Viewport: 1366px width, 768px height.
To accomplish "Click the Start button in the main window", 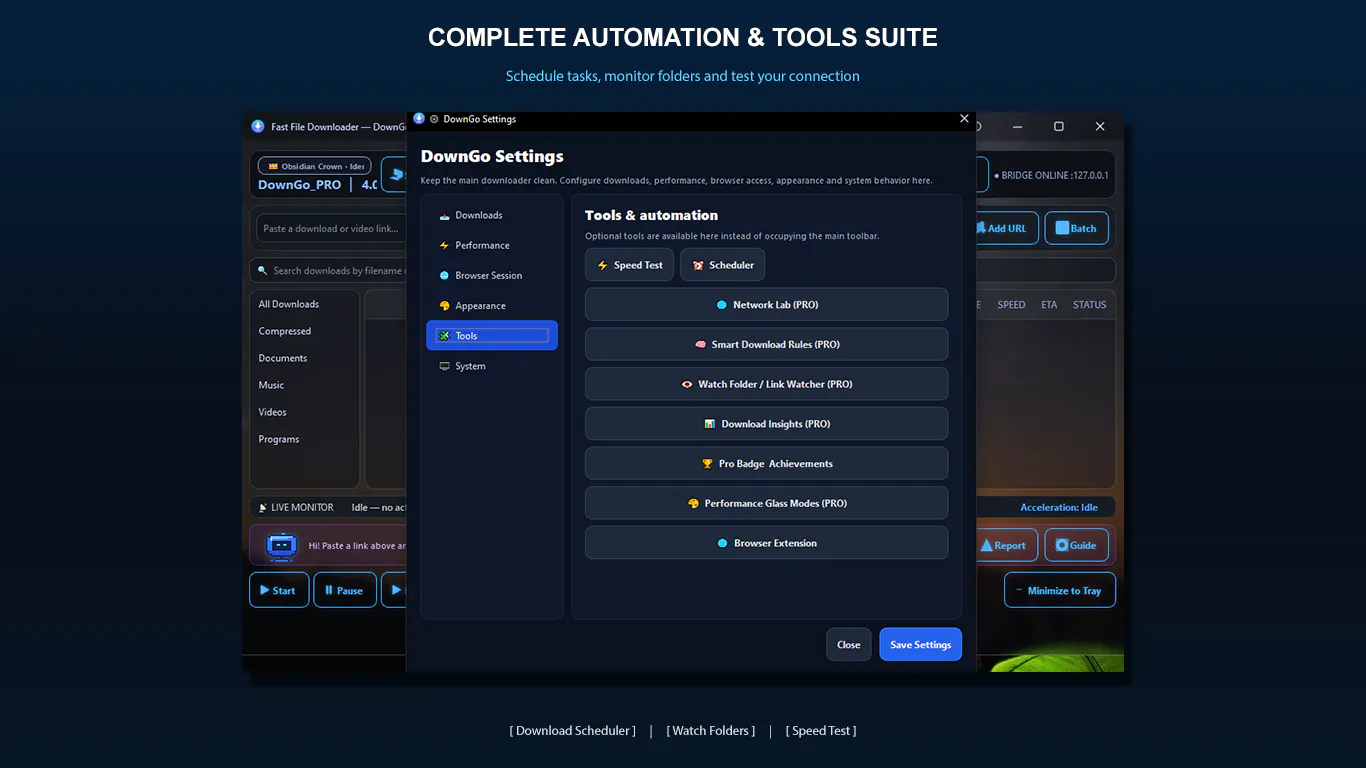I will pos(278,590).
